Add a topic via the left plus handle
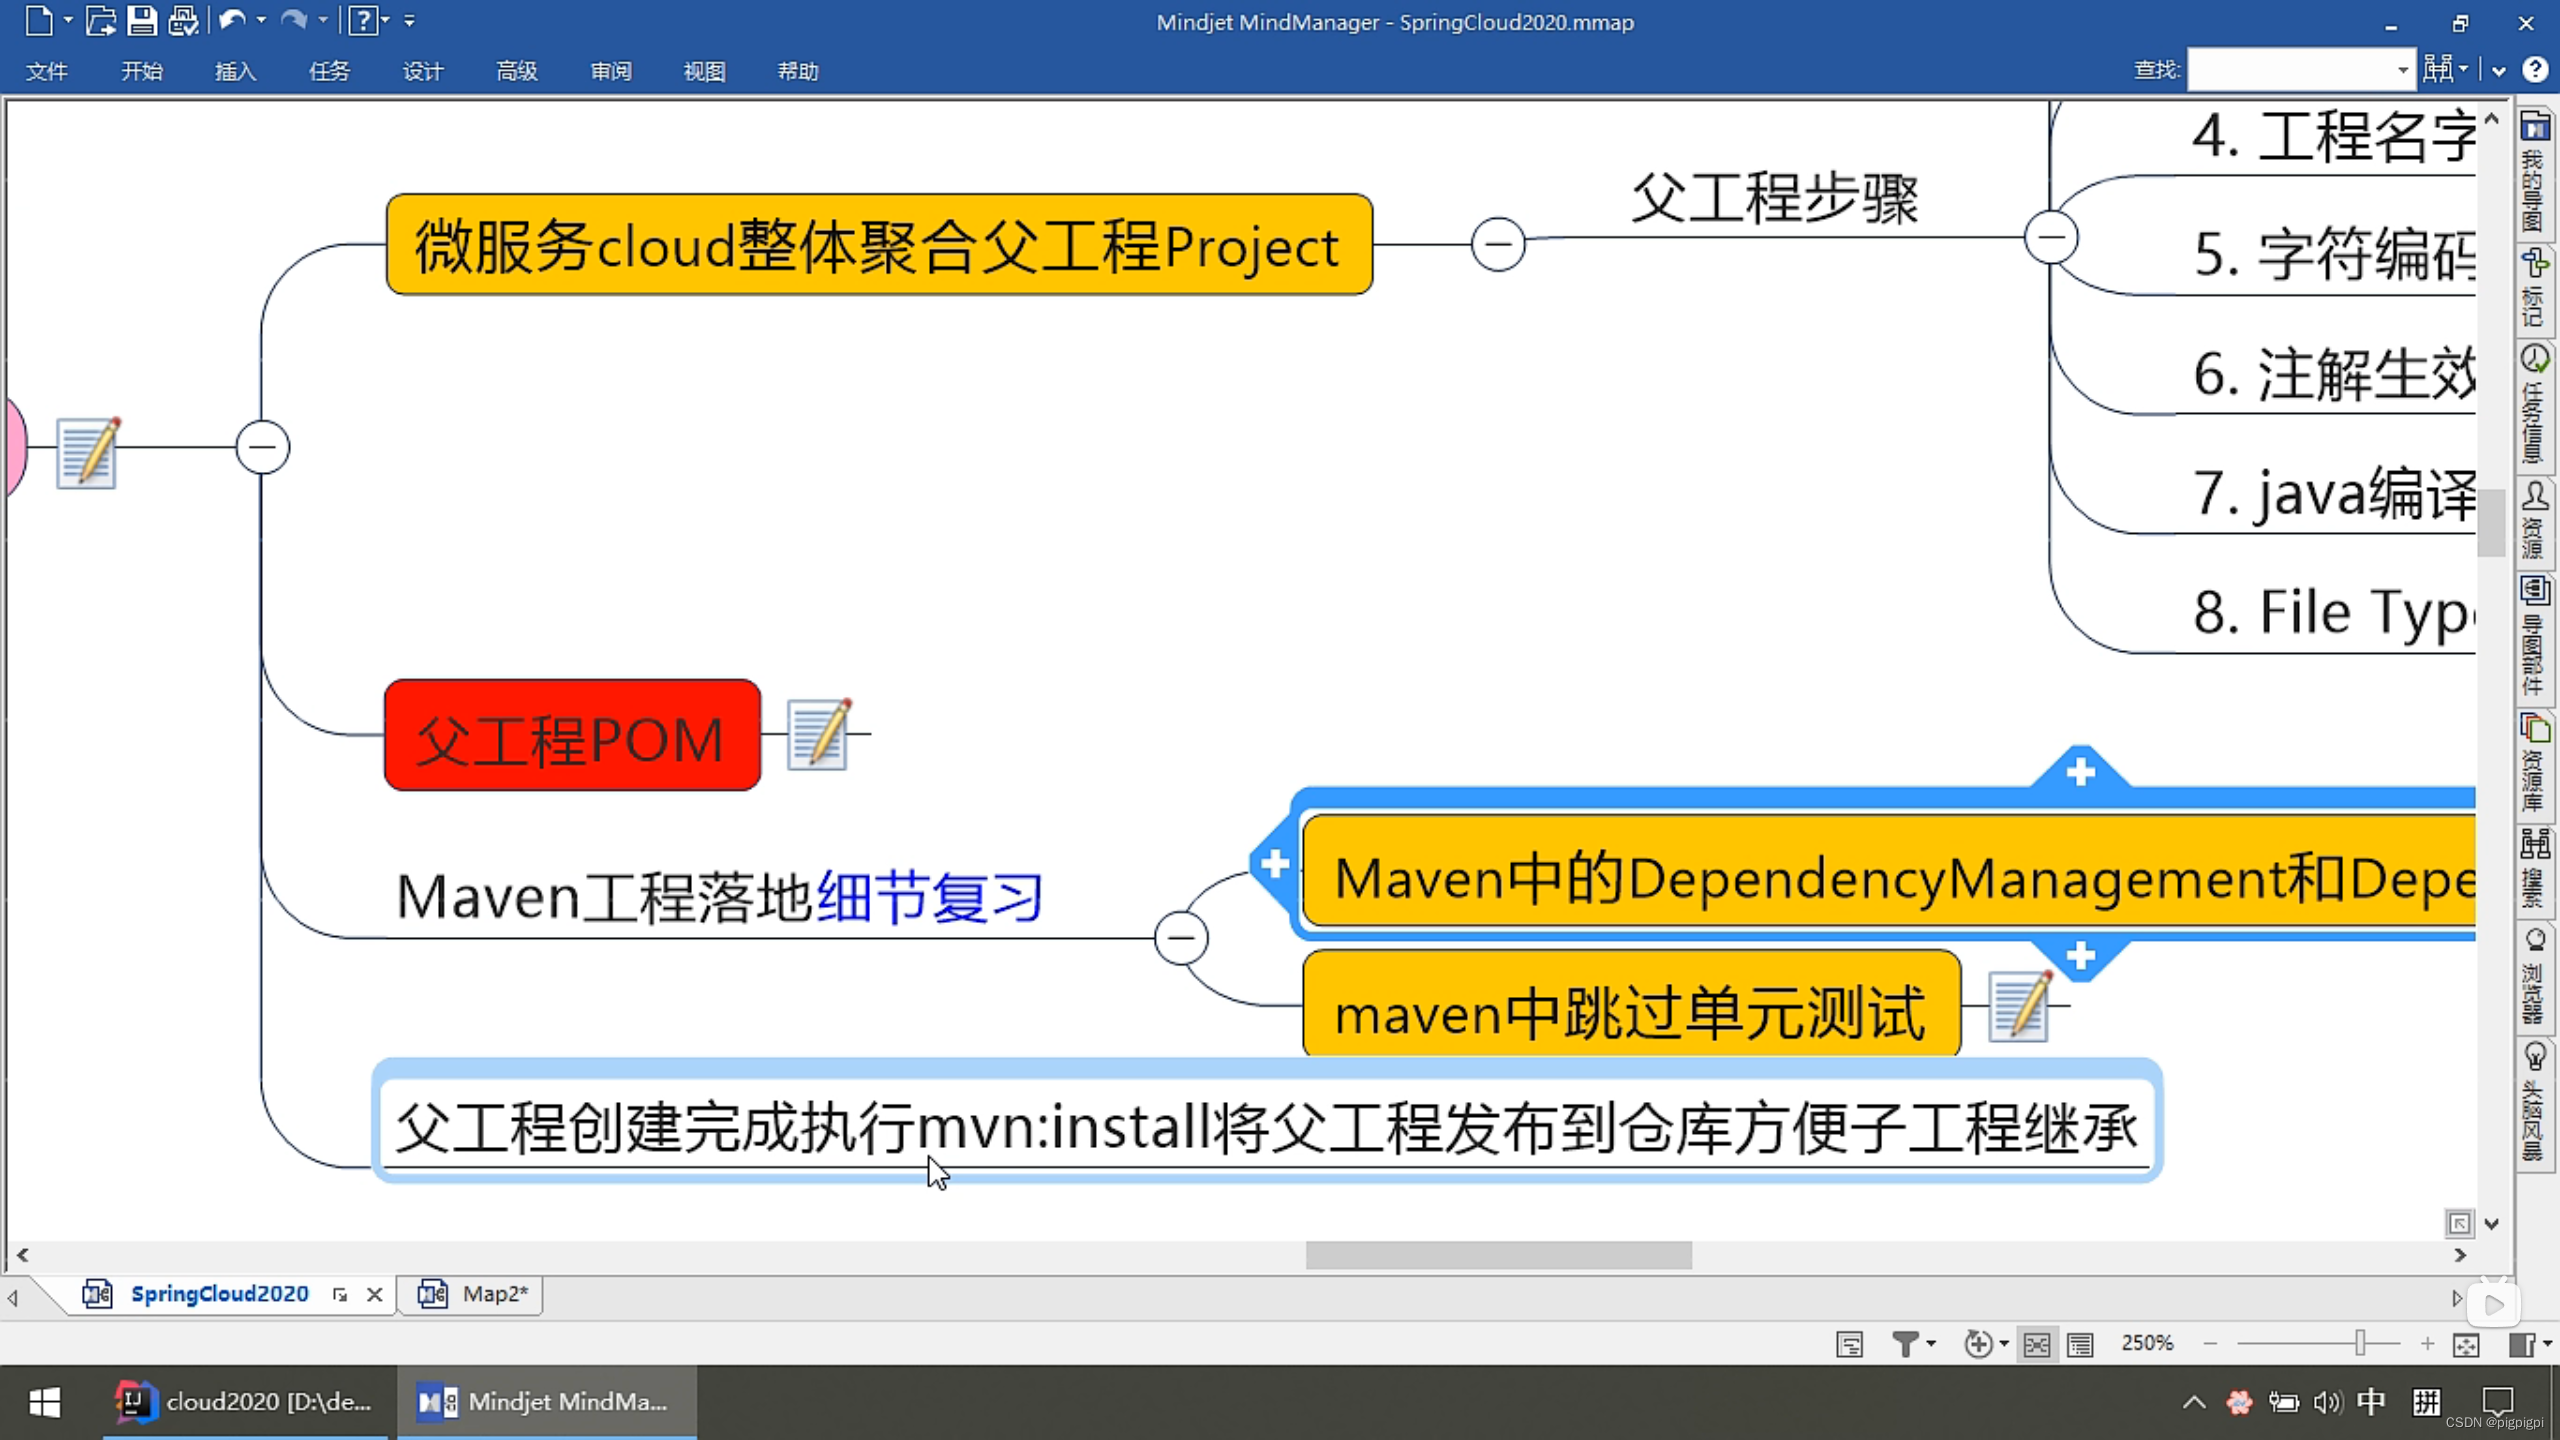The image size is (2560, 1440). click(x=1275, y=863)
